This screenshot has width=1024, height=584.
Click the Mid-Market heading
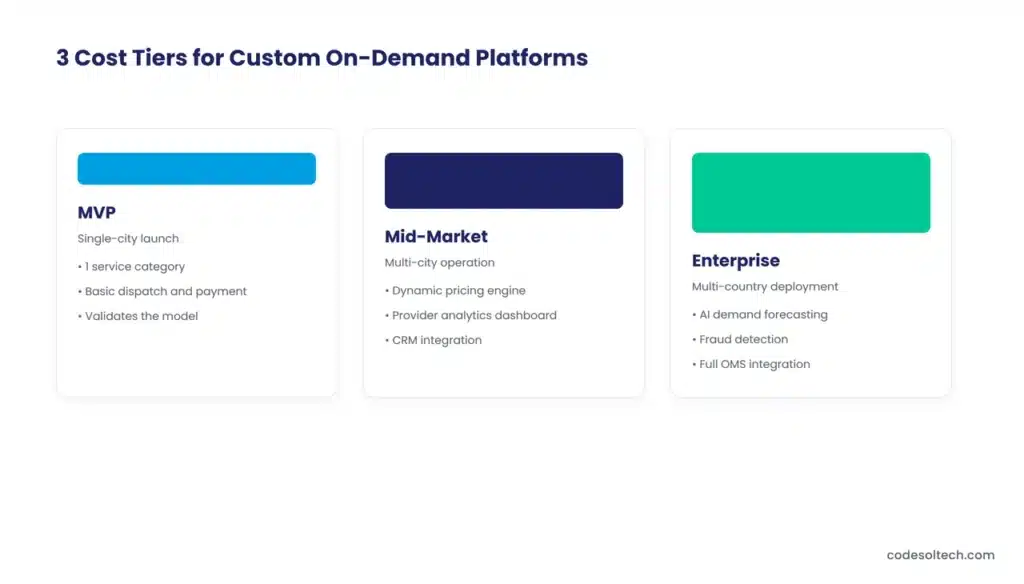436,236
